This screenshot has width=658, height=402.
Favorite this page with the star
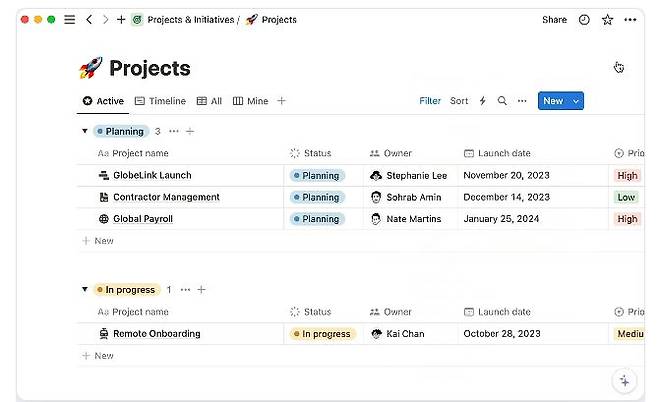[607, 20]
